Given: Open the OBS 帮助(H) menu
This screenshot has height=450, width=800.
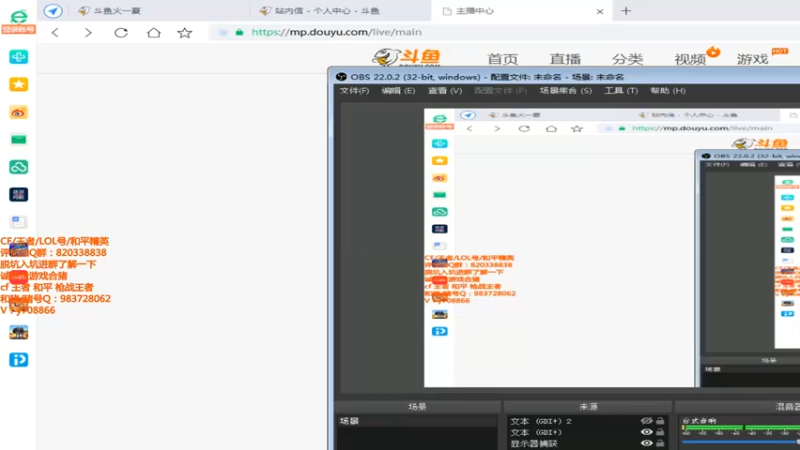Looking at the screenshot, I should (x=668, y=91).
